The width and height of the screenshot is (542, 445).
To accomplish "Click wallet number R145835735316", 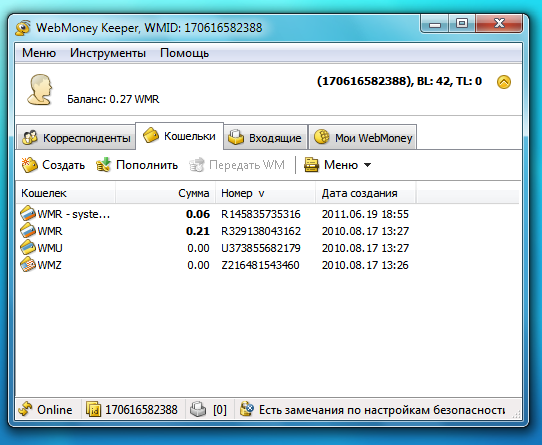I will (261, 214).
